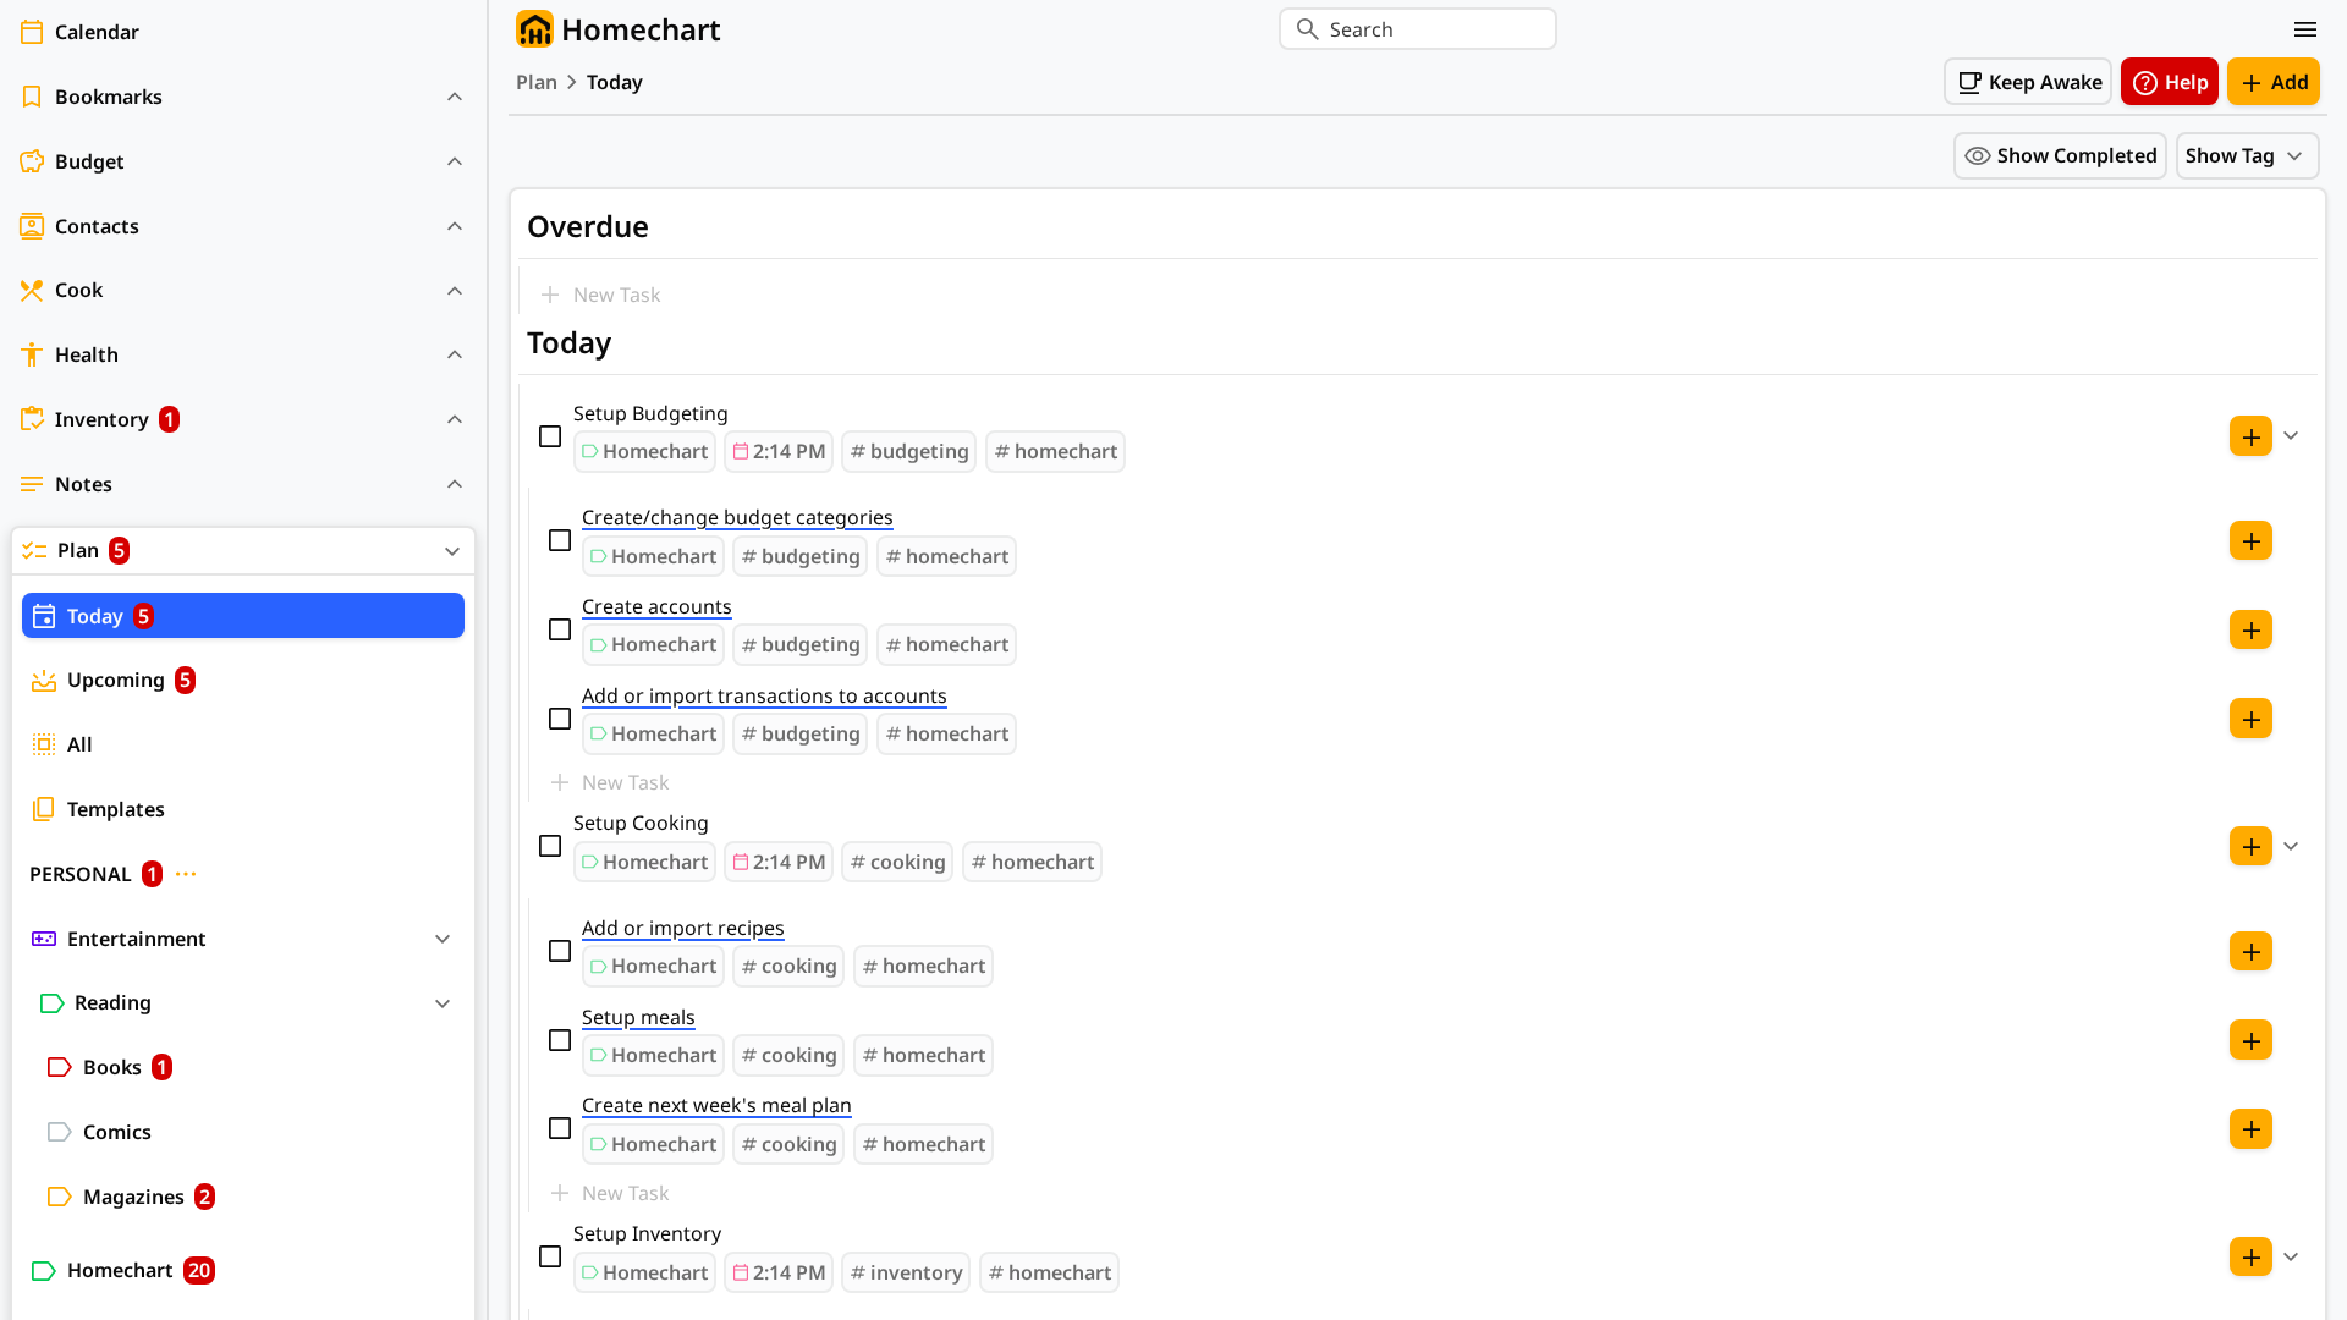Check the Setup meals checkbox
This screenshot has width=2347, height=1320.
[560, 1041]
